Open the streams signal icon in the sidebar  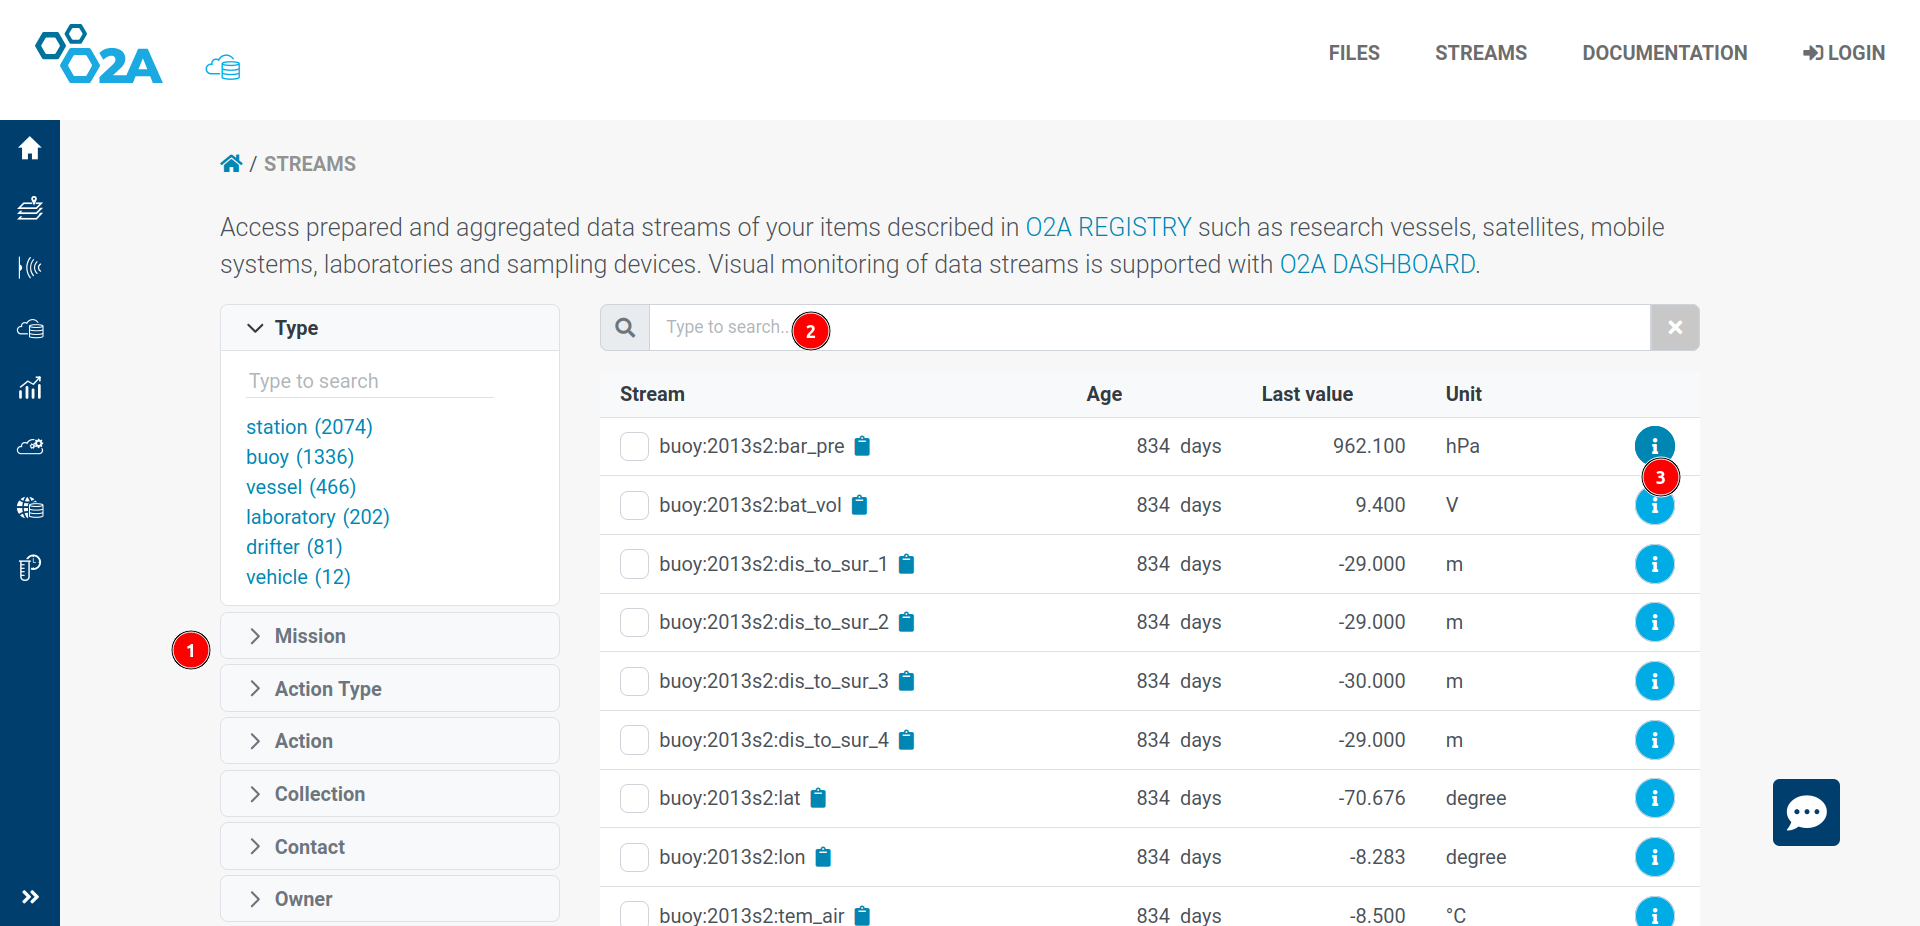tap(30, 268)
